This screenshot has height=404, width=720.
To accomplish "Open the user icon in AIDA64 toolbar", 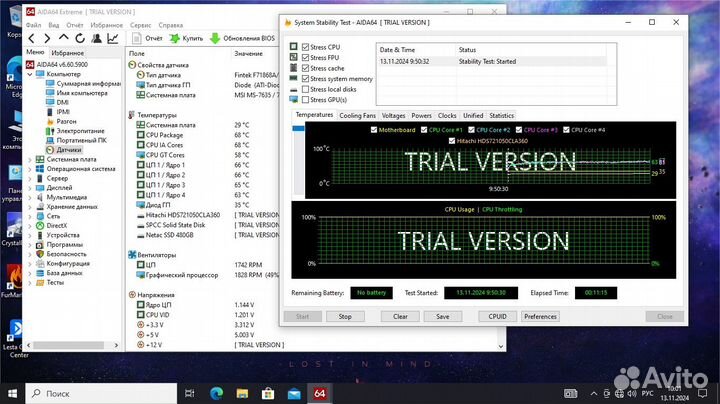I will tap(96, 39).
